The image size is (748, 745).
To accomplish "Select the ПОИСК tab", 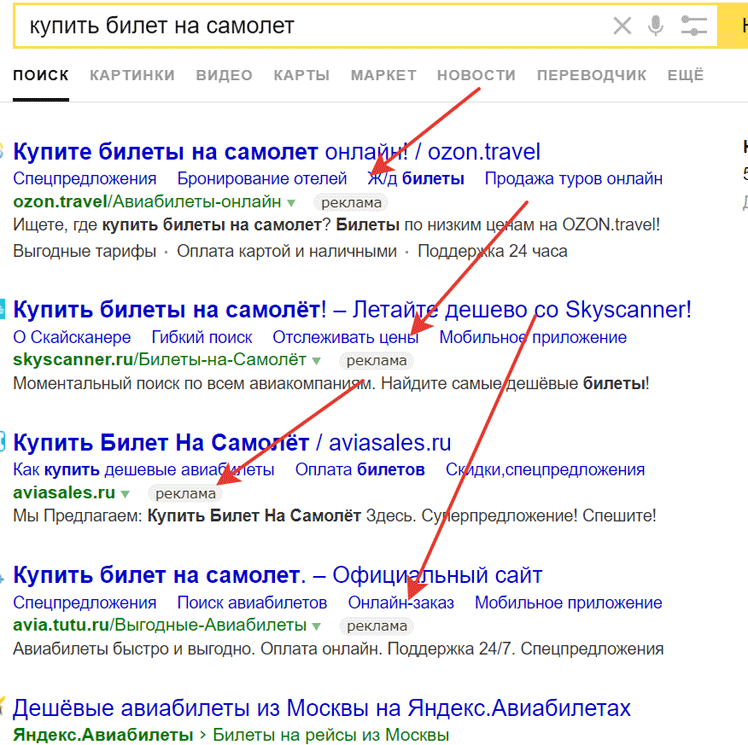I will tap(41, 75).
